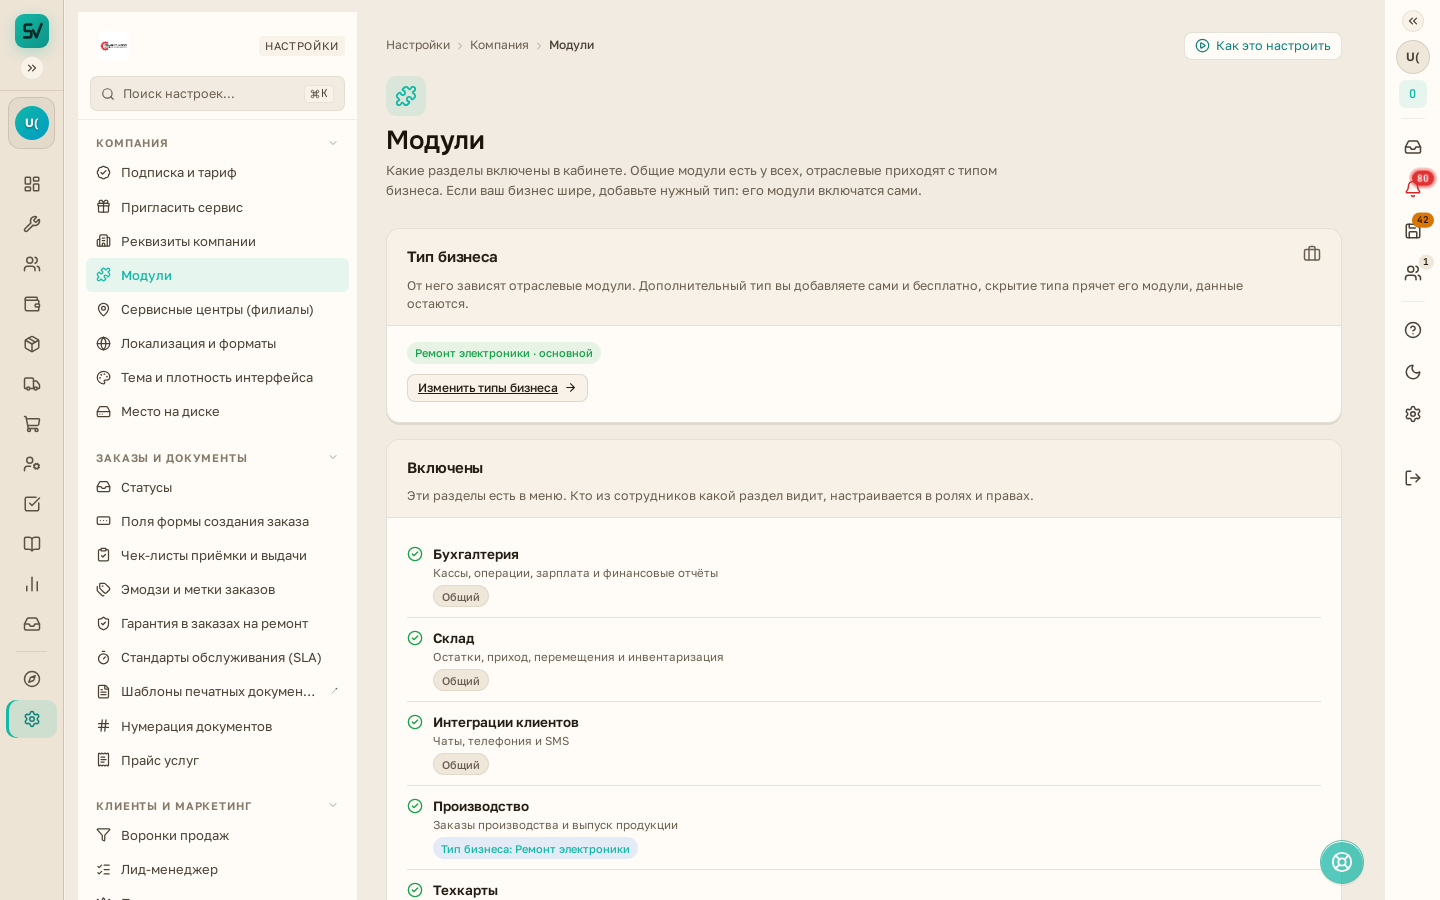Collapse the Заказы и документы section

[333, 458]
